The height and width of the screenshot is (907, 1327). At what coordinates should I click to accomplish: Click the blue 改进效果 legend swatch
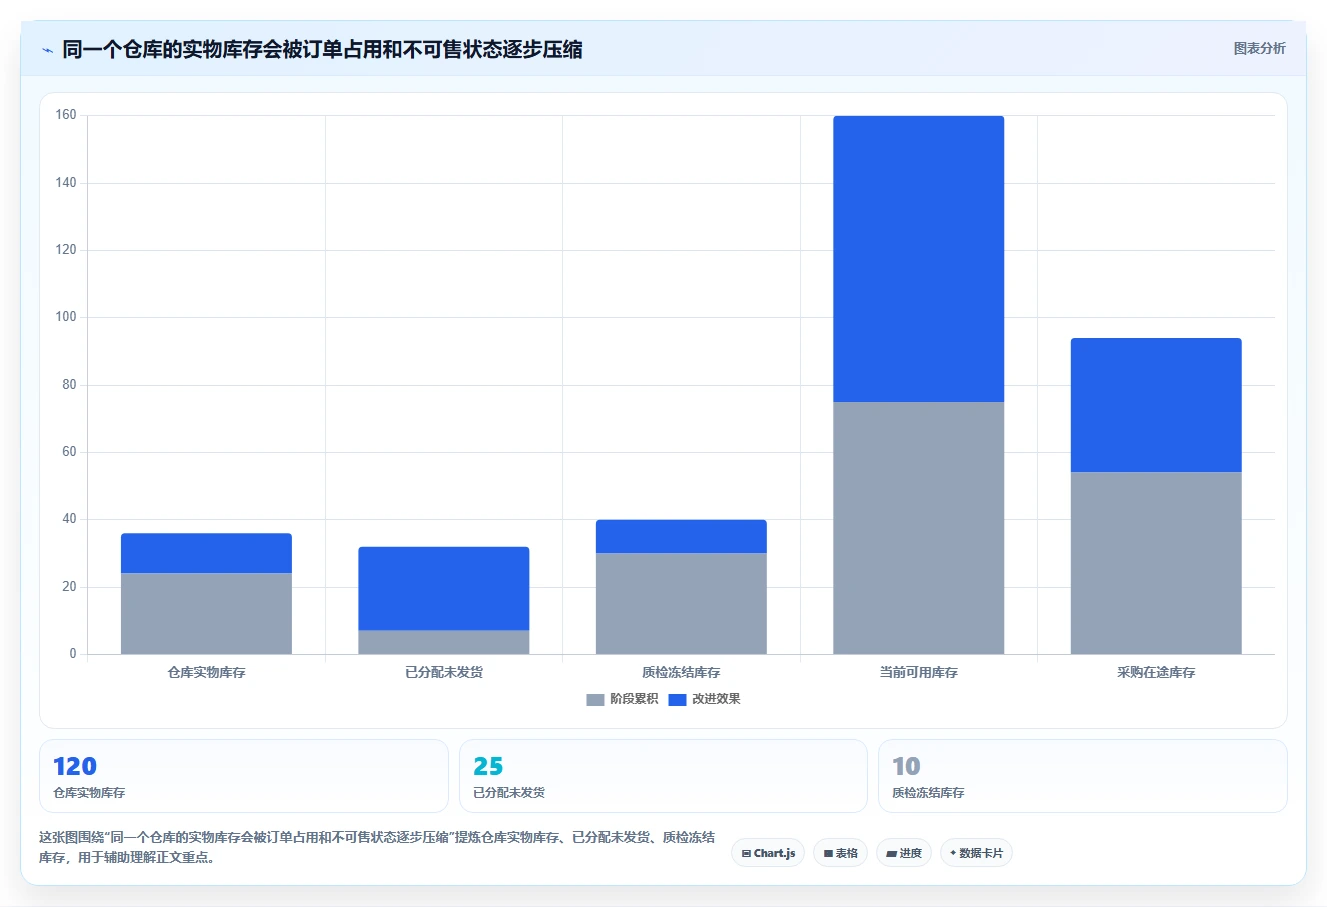click(x=677, y=700)
